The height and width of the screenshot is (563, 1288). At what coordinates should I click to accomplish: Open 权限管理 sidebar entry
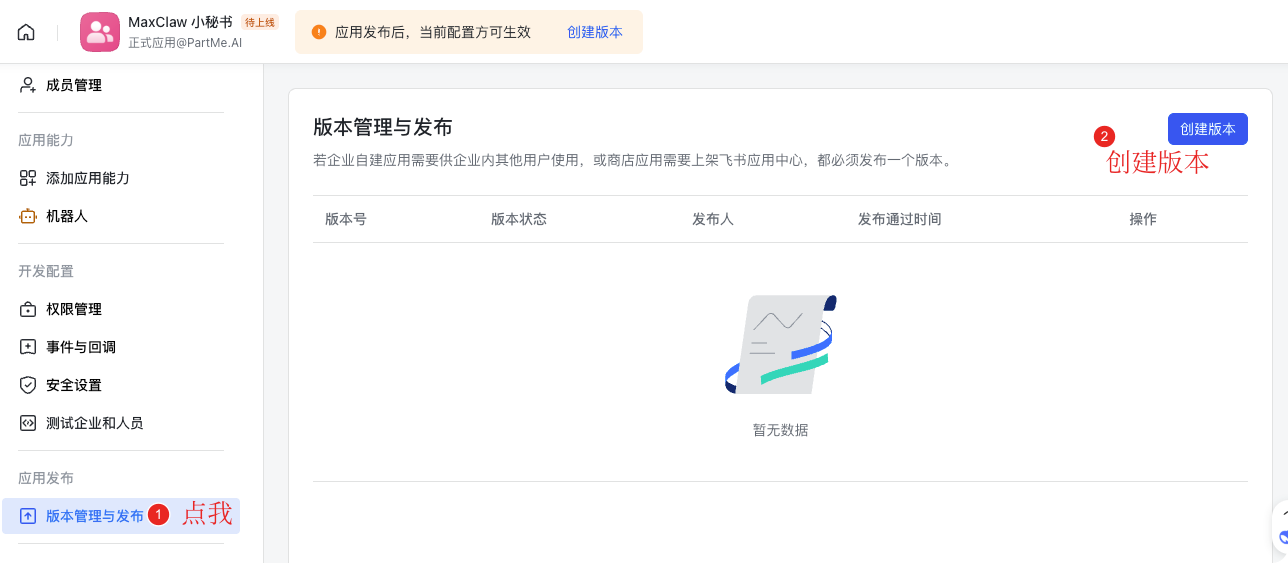[74, 309]
